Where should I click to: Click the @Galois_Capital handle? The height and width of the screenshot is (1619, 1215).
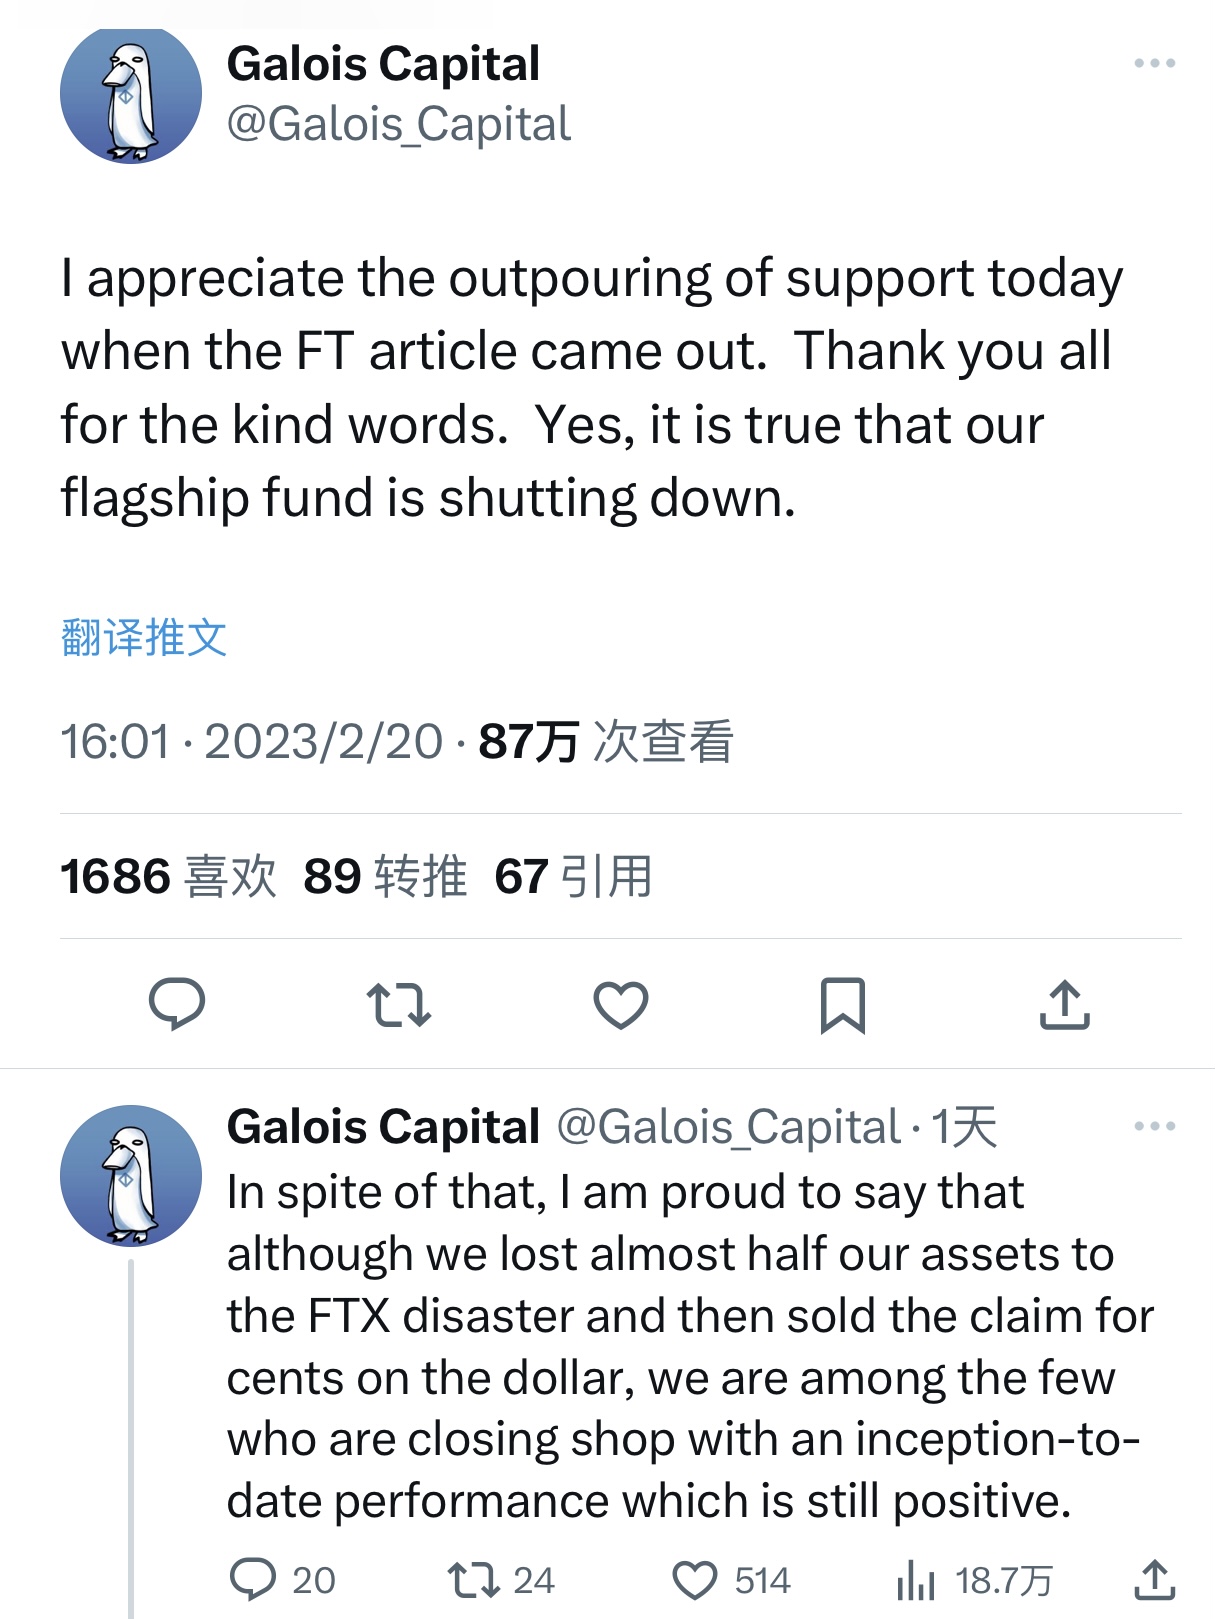click(x=399, y=124)
